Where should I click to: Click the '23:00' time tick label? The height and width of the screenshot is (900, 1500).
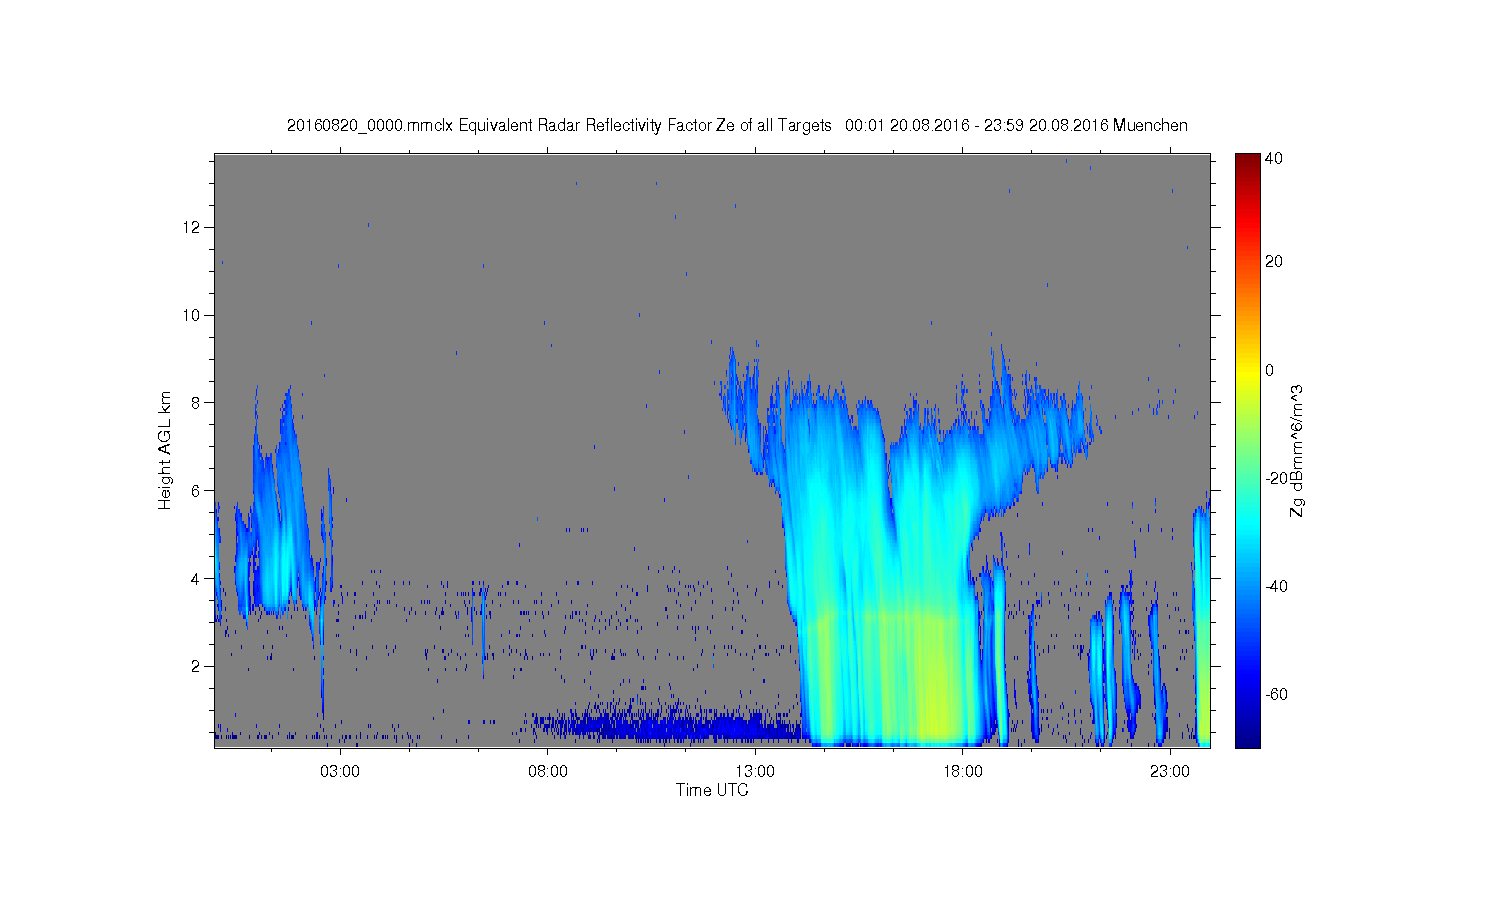coord(1170,771)
